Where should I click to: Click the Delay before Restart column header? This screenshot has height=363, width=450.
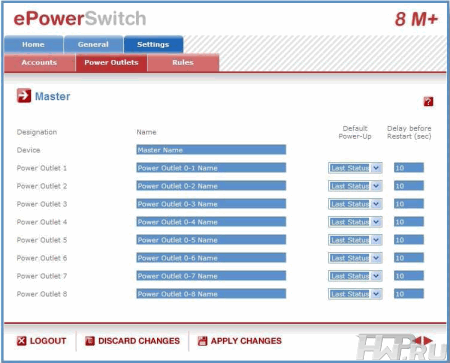click(x=409, y=132)
